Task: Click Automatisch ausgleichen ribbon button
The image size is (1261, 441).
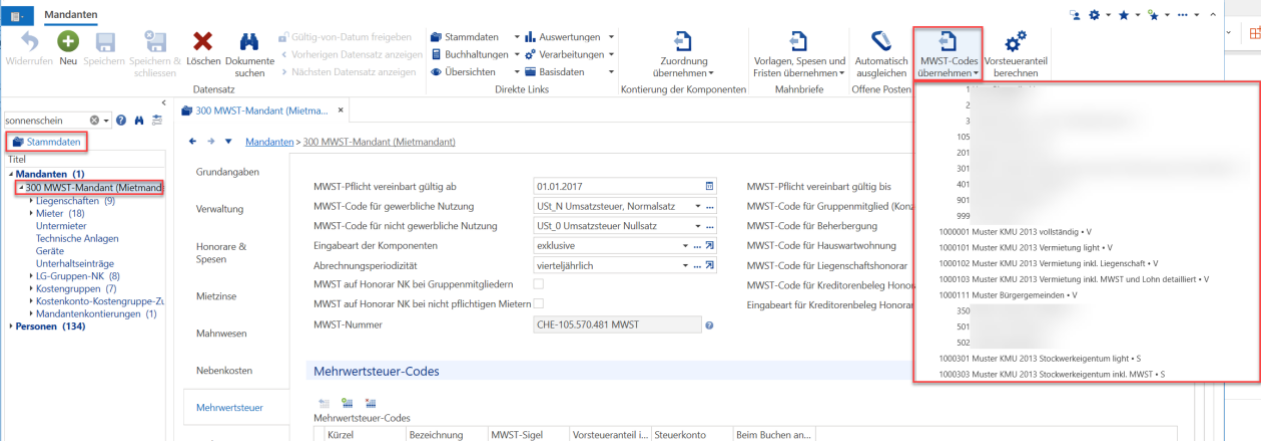Action: [x=881, y=53]
